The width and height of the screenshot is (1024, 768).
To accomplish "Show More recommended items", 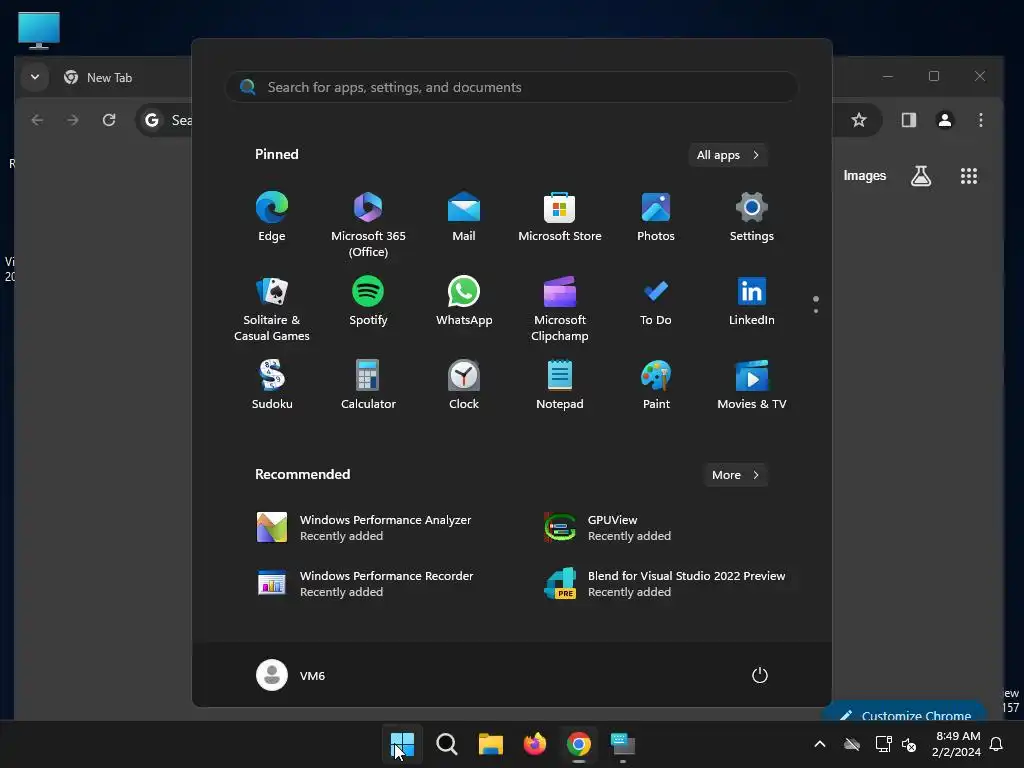I will [x=735, y=475].
